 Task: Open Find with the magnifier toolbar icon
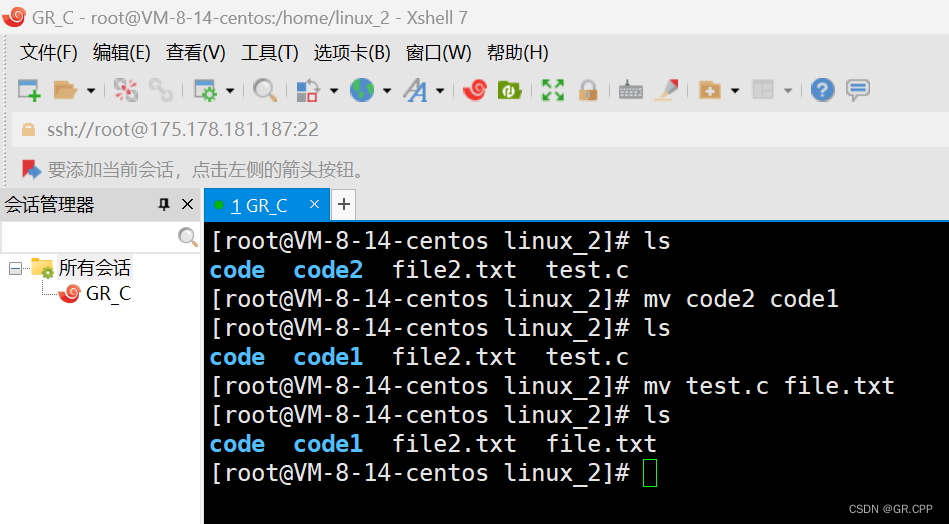tap(264, 91)
